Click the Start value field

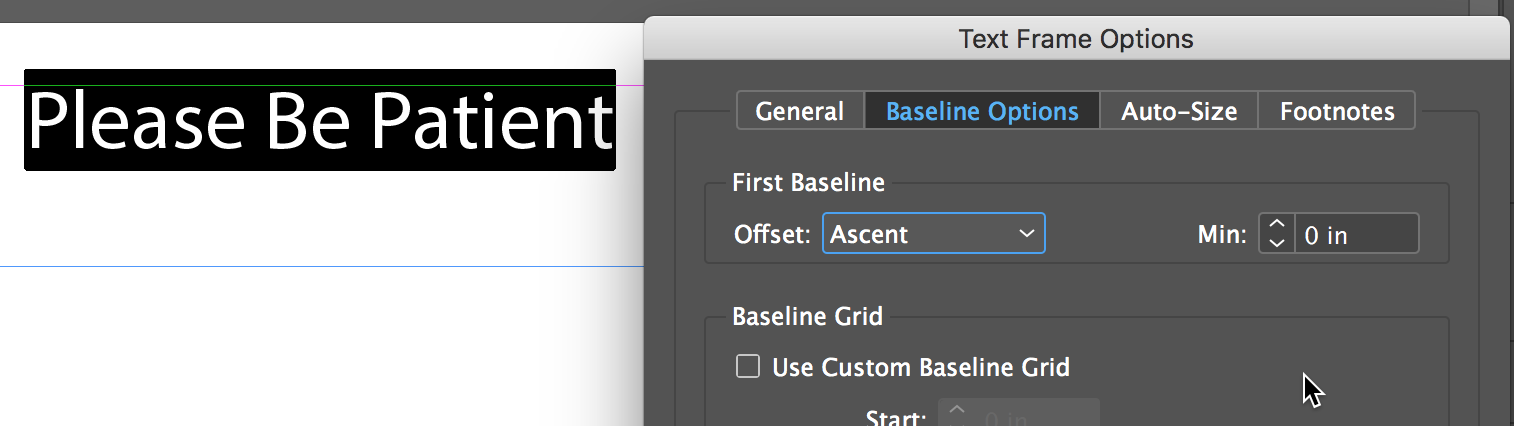(1035, 416)
